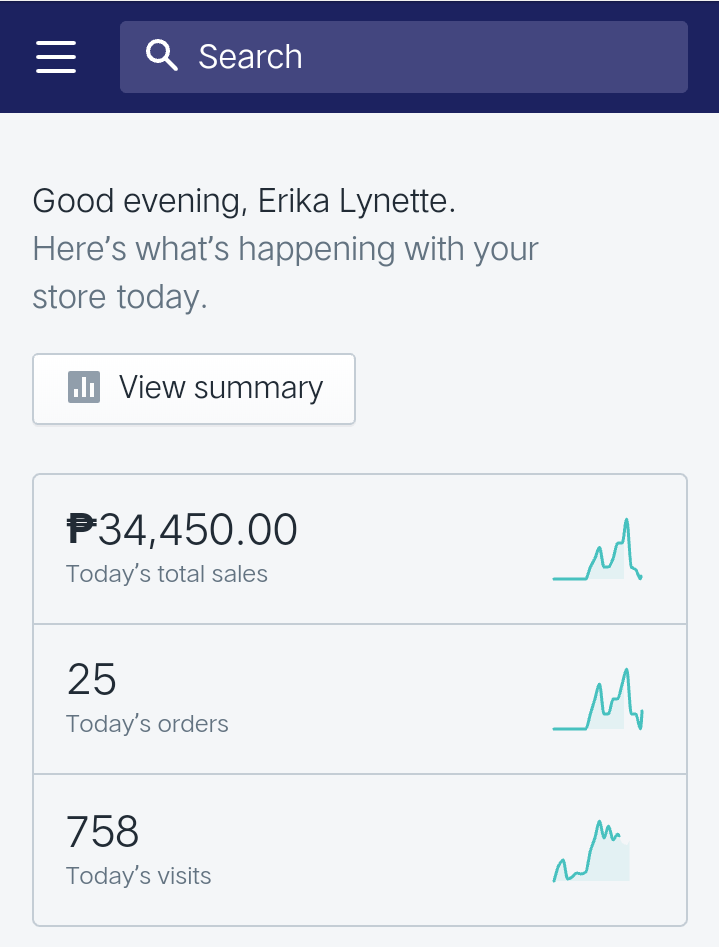Click the View summary button
Image resolution: width=719 pixels, height=947 pixels.
(194, 388)
